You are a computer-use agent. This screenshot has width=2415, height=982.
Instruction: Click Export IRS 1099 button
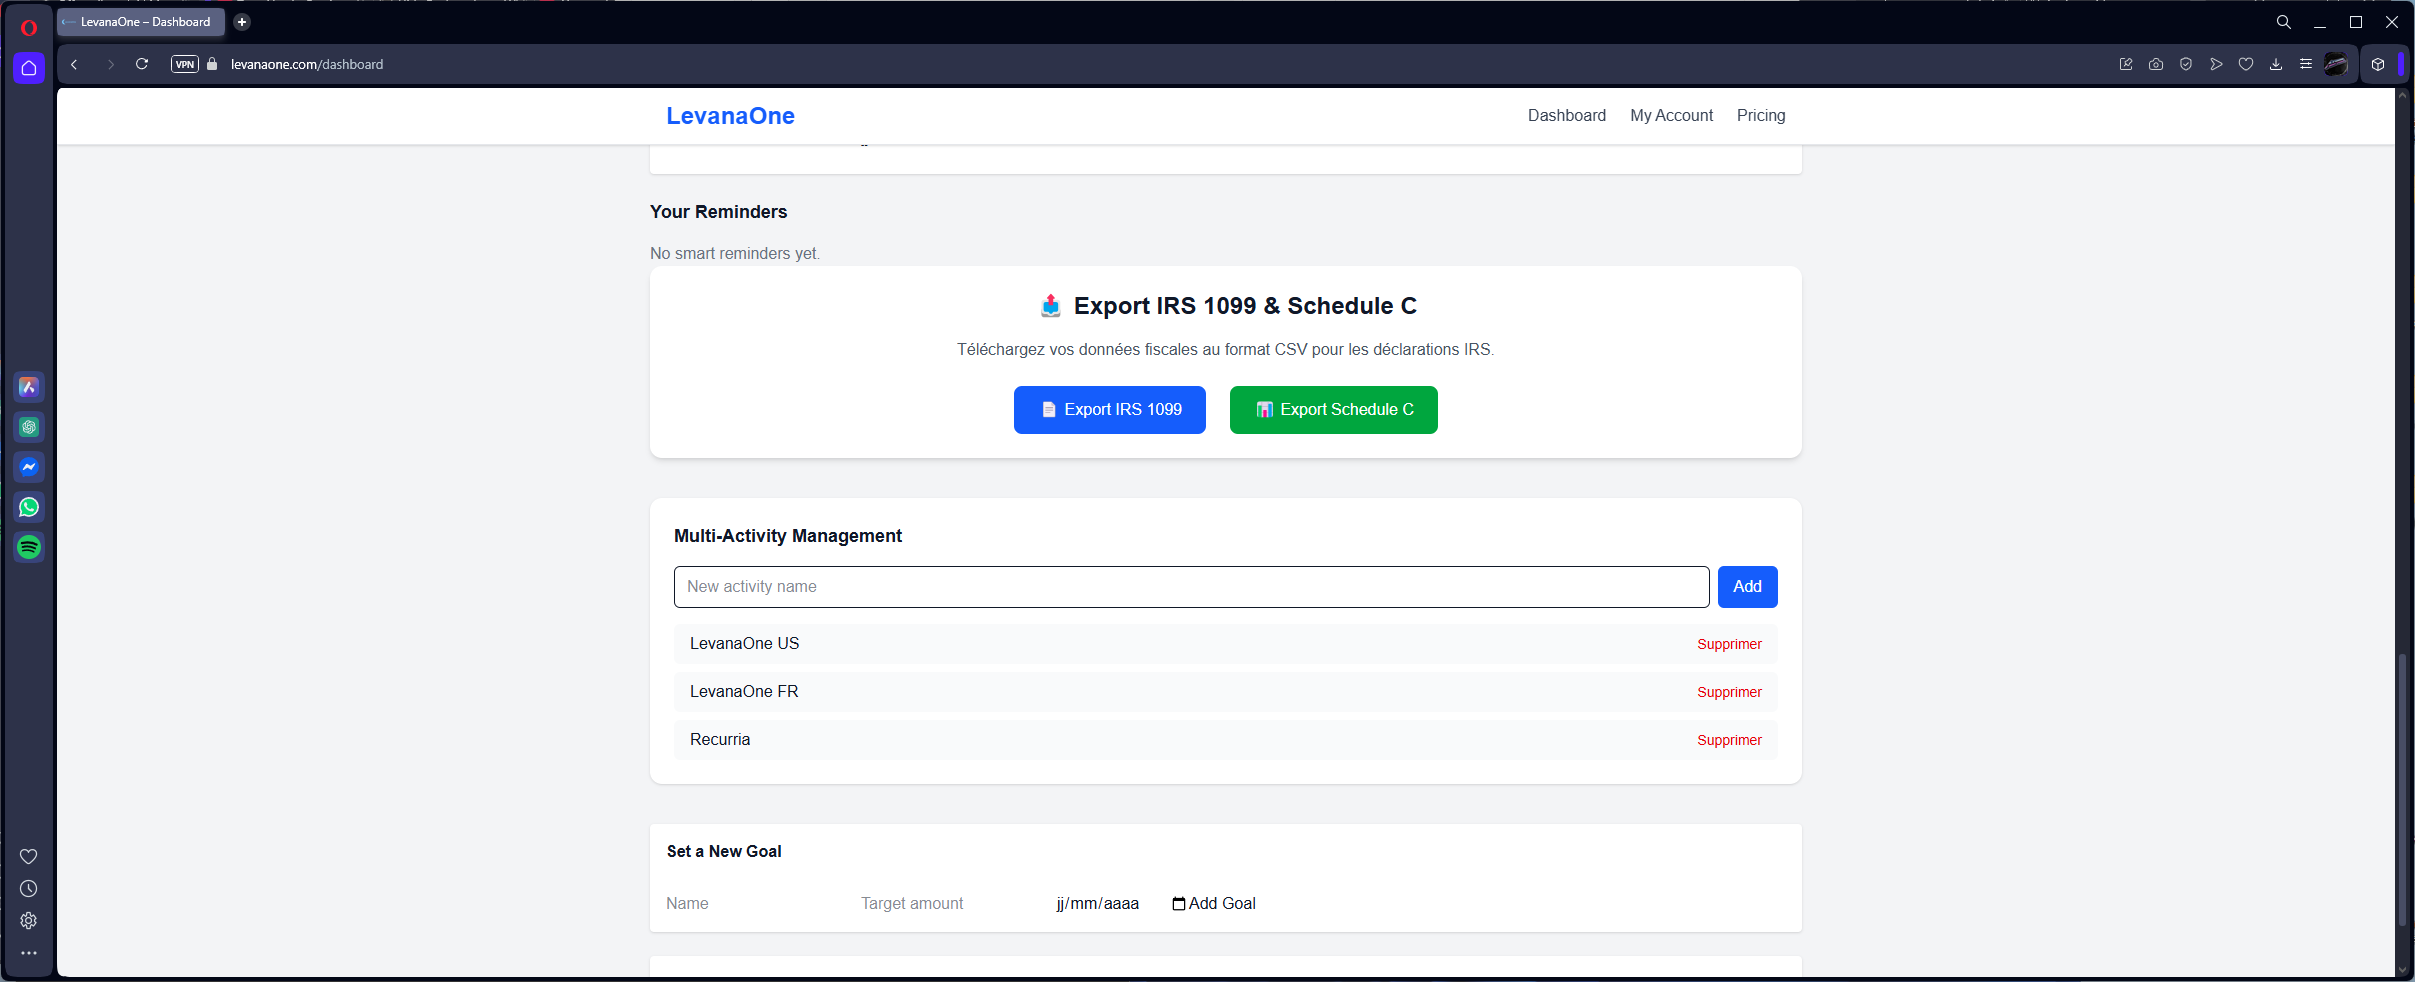pos(1110,410)
